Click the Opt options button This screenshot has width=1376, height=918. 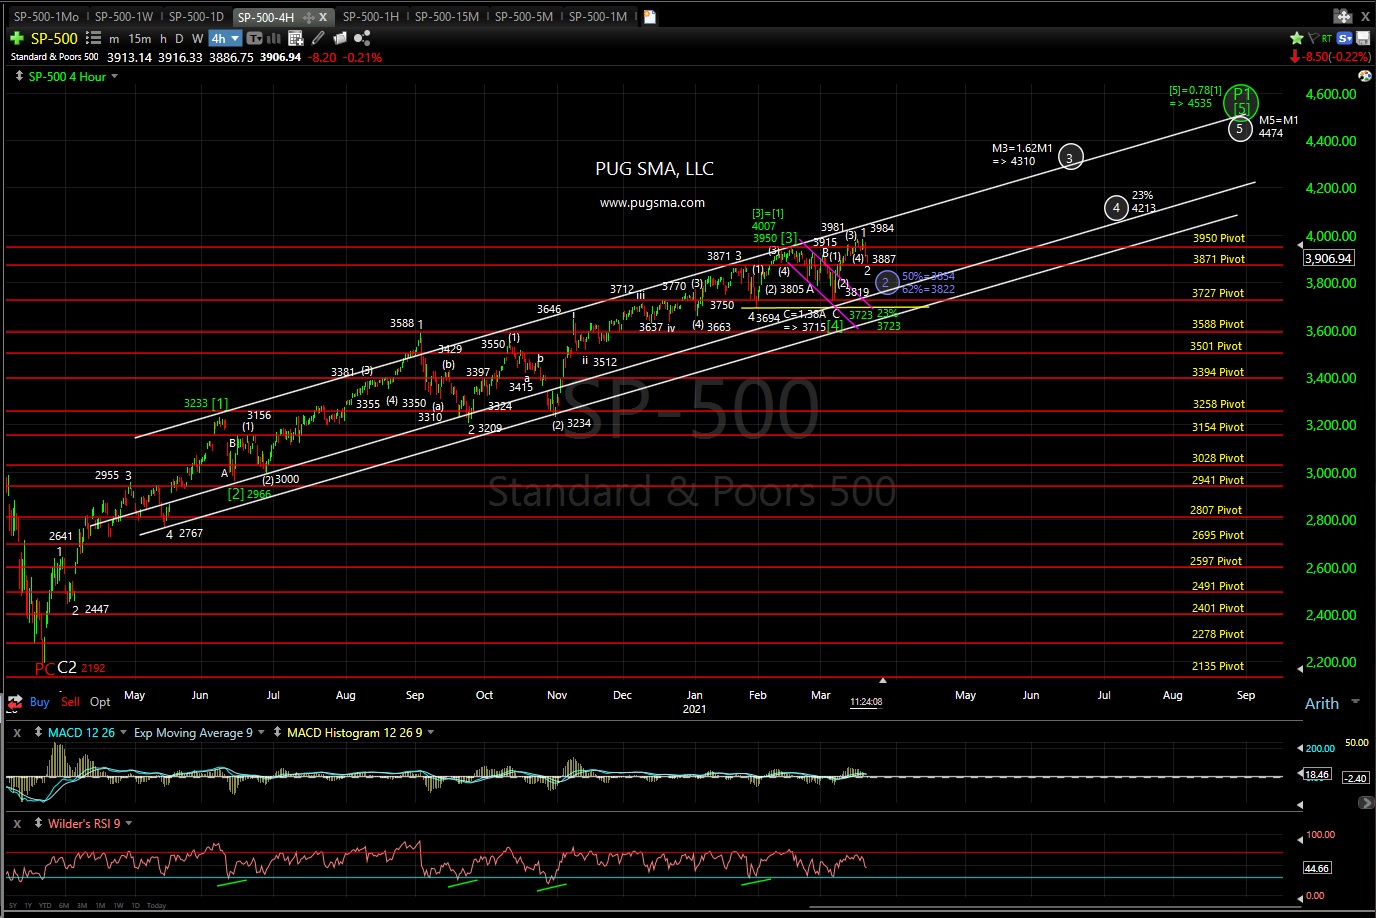[100, 702]
